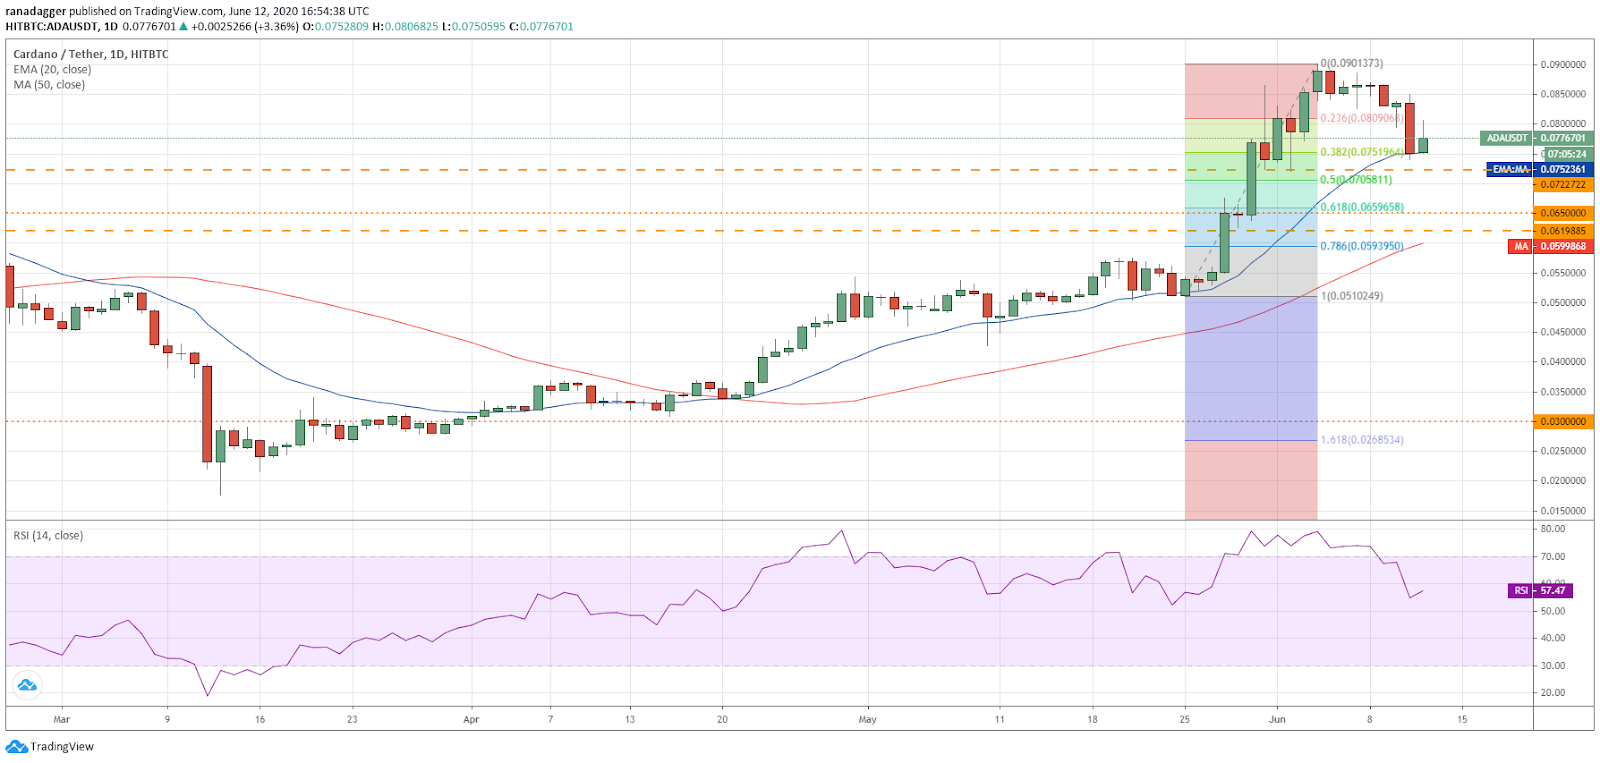Viewport: 1600px width, 763px height.
Task: Click '0.0350000' on the price axis
Action: tap(1563, 392)
